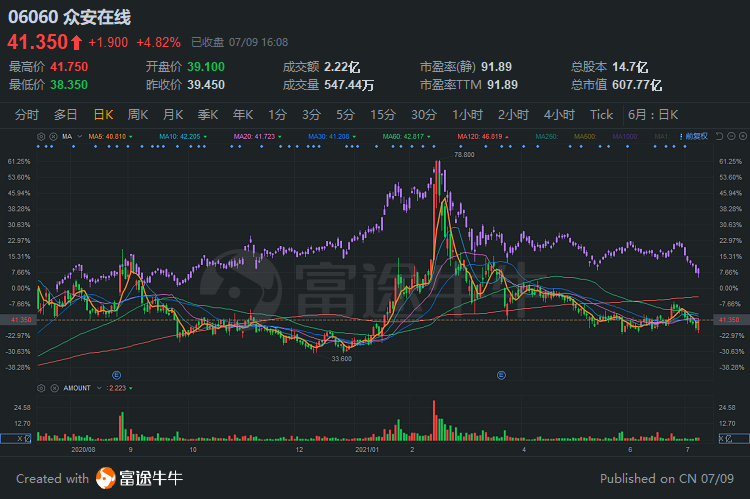Click the left X亿 unit box
Image resolution: width=750 pixels, height=499 pixels.
coord(16,438)
